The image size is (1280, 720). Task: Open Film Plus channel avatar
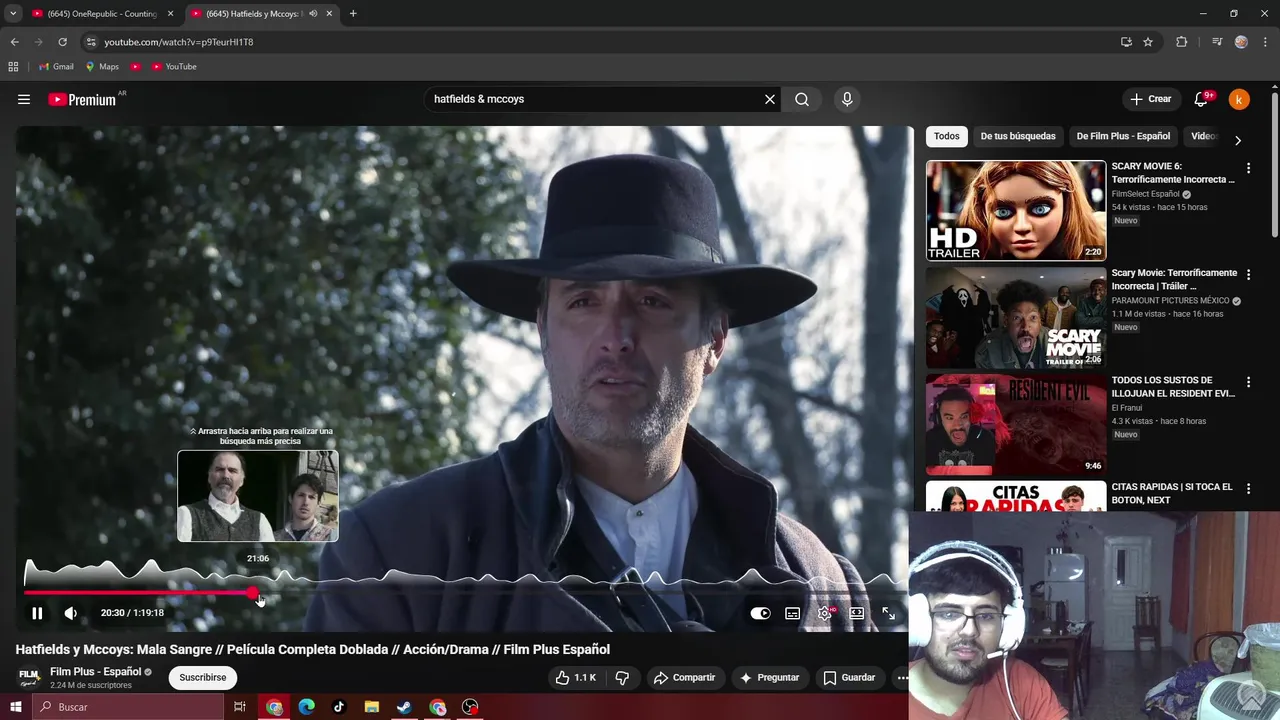tap(29, 677)
